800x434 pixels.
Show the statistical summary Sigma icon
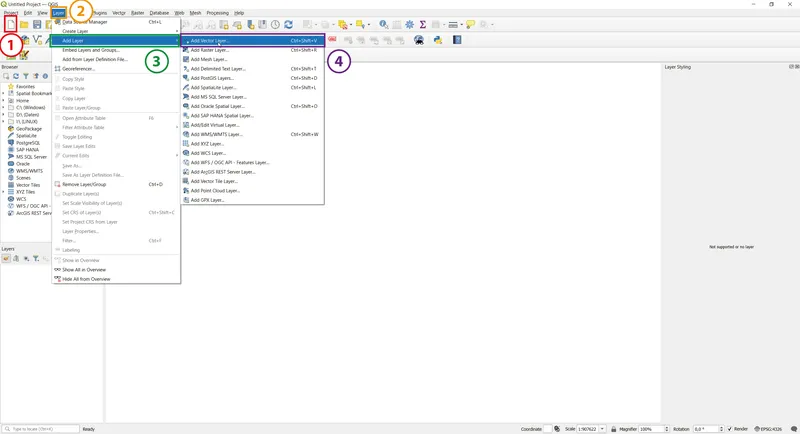pos(422,24)
